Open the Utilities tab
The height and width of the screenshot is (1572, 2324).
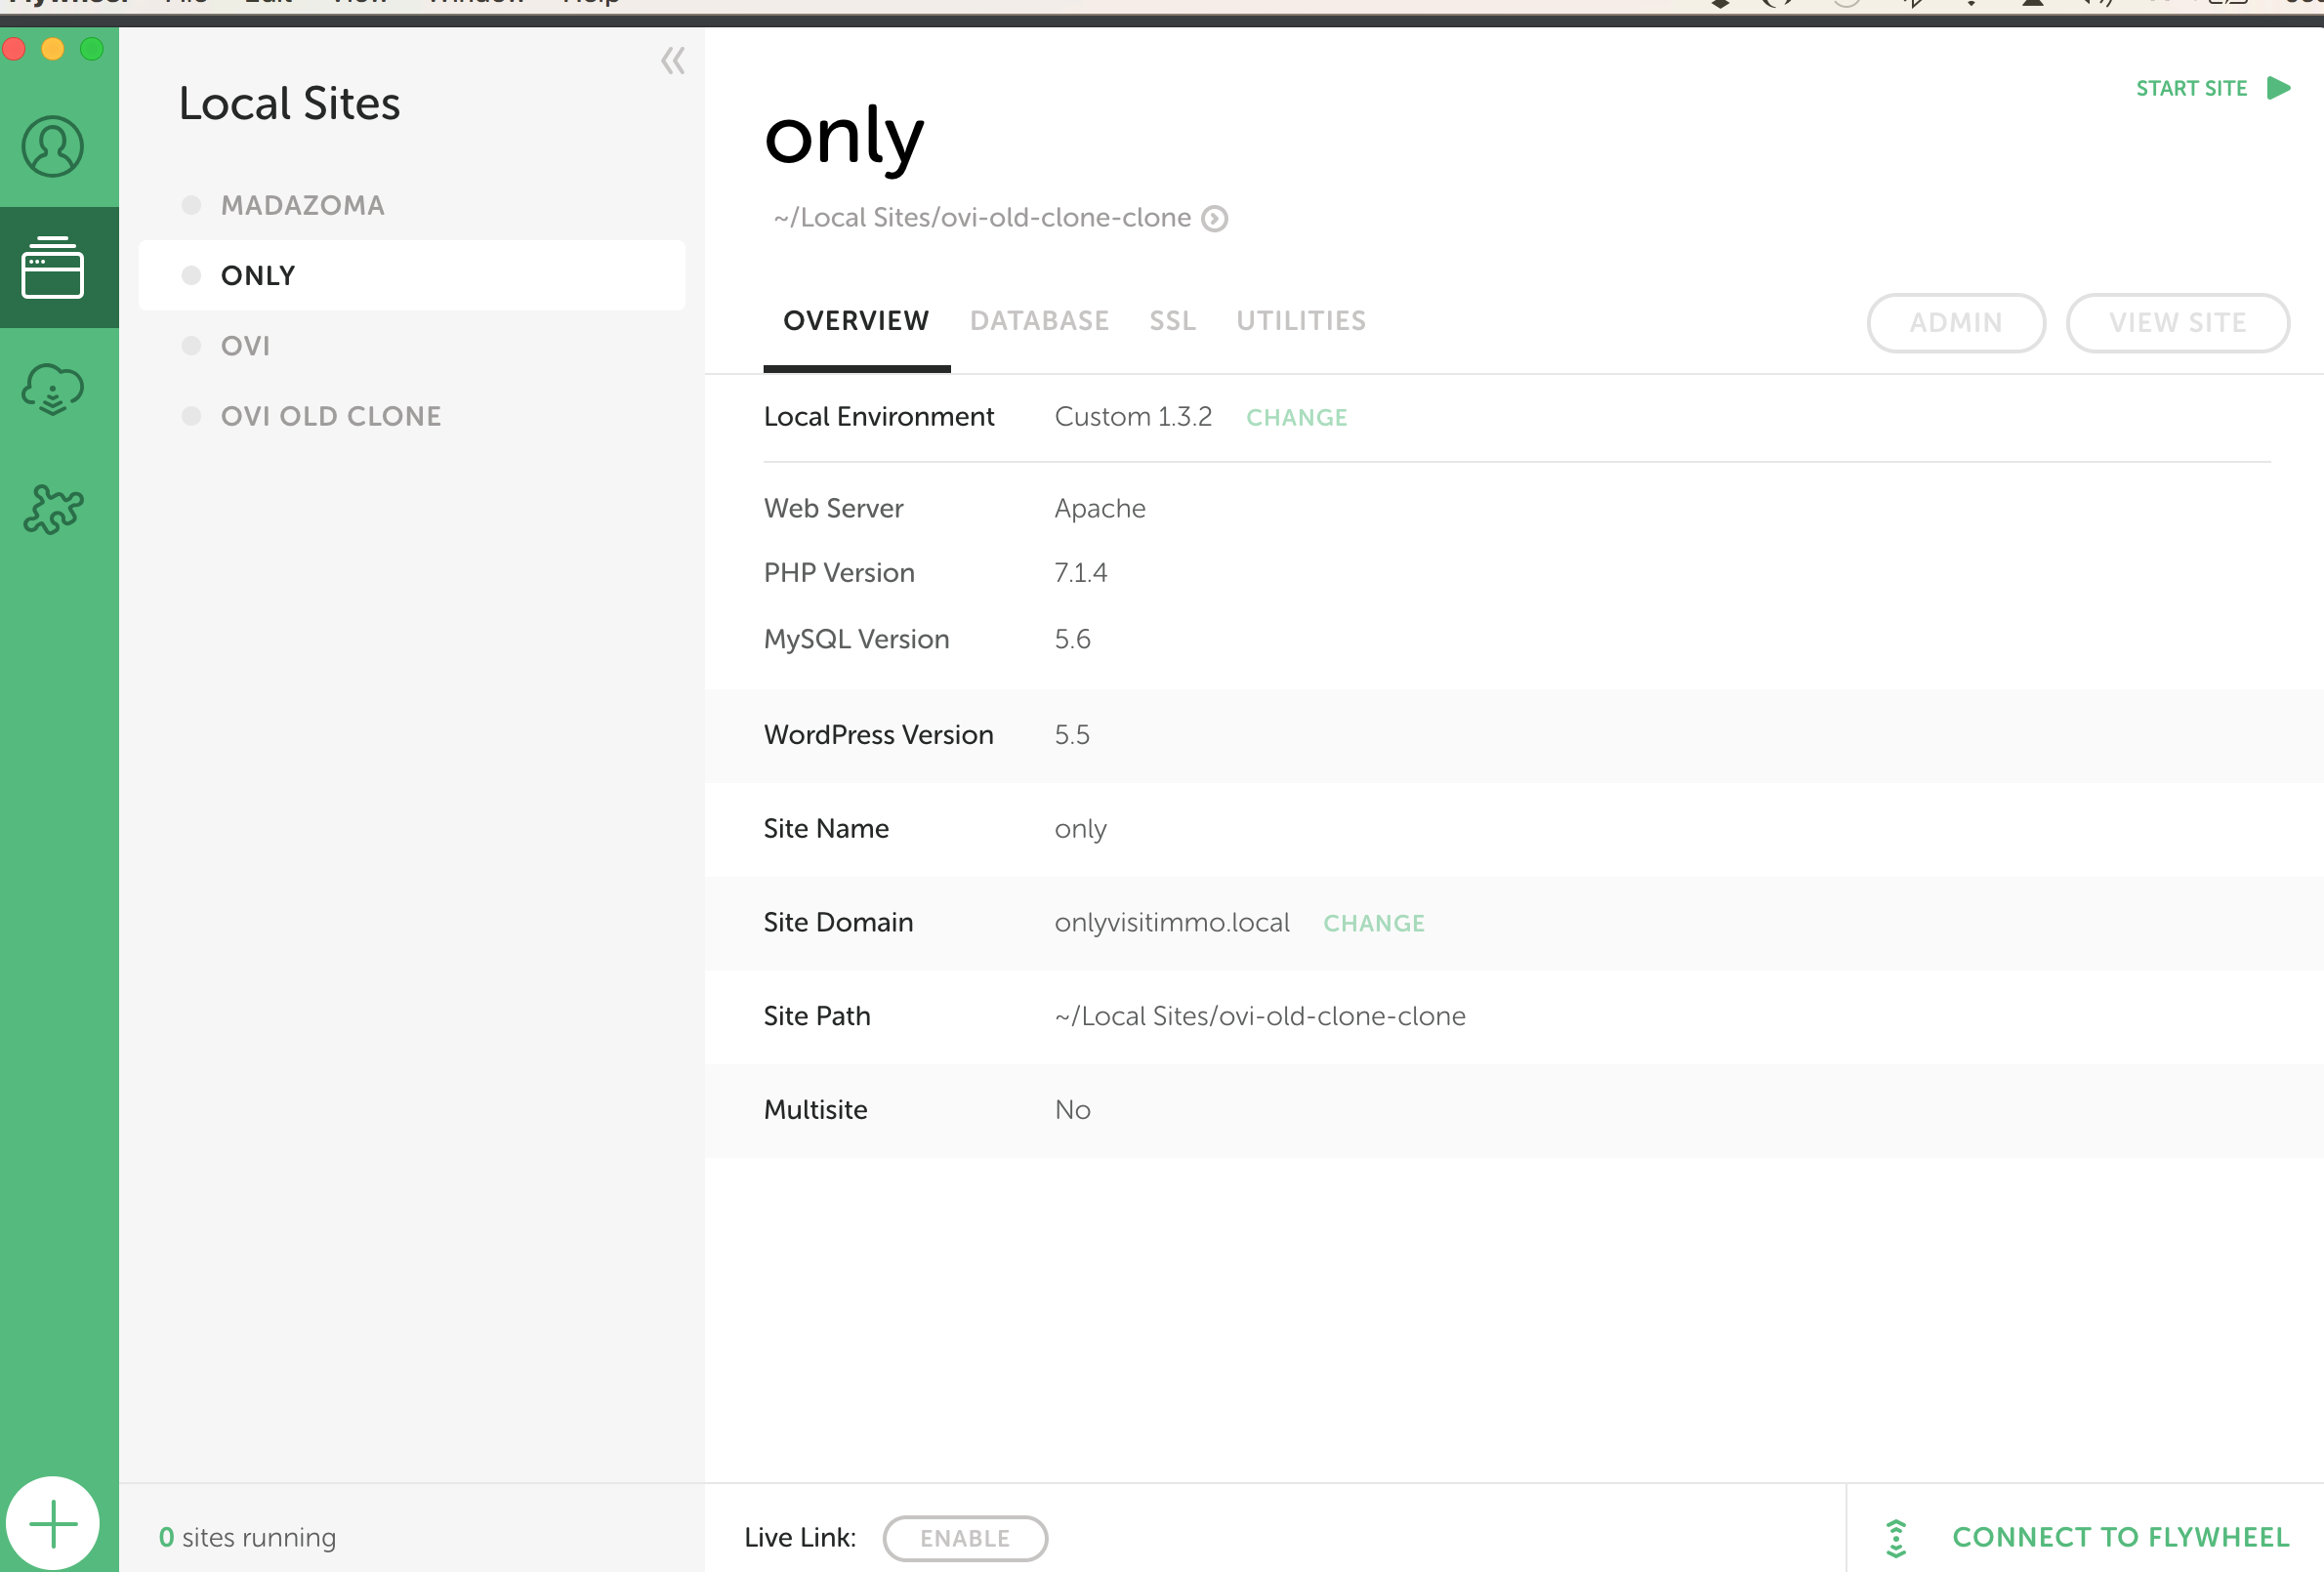pos(1300,321)
